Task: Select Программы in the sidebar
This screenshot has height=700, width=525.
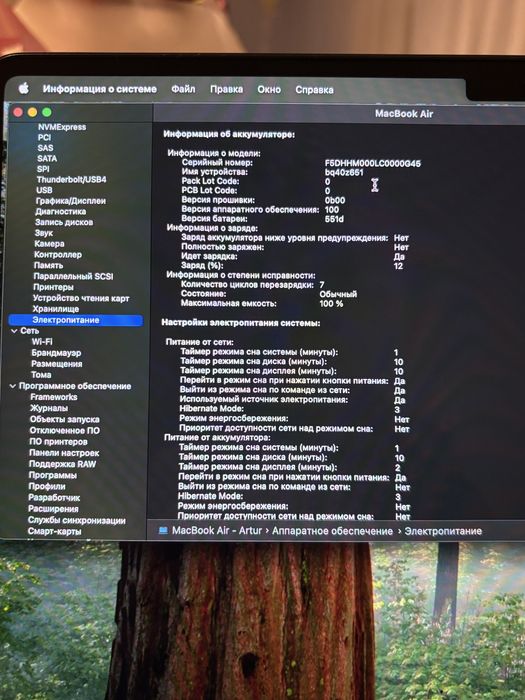Action: [53, 475]
